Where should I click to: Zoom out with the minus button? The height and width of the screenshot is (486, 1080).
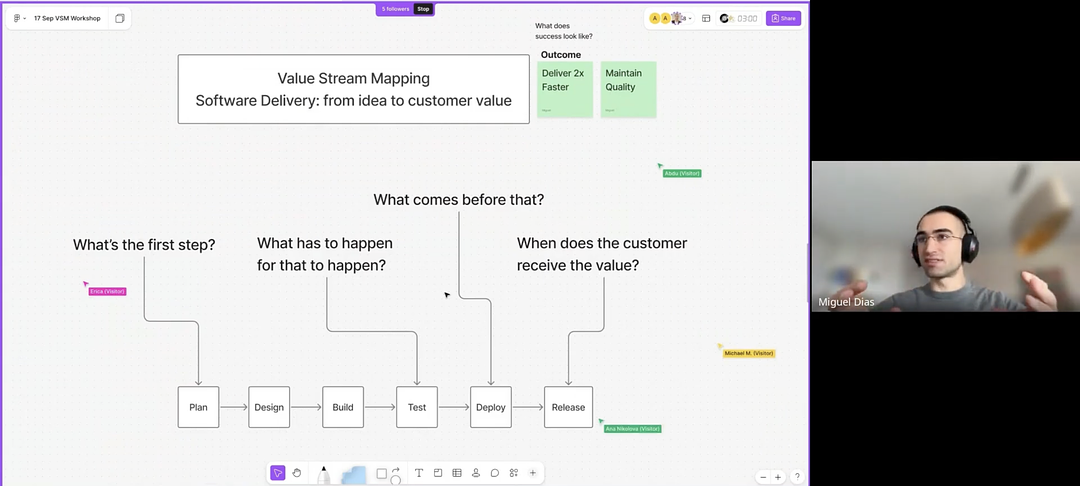[x=763, y=477]
